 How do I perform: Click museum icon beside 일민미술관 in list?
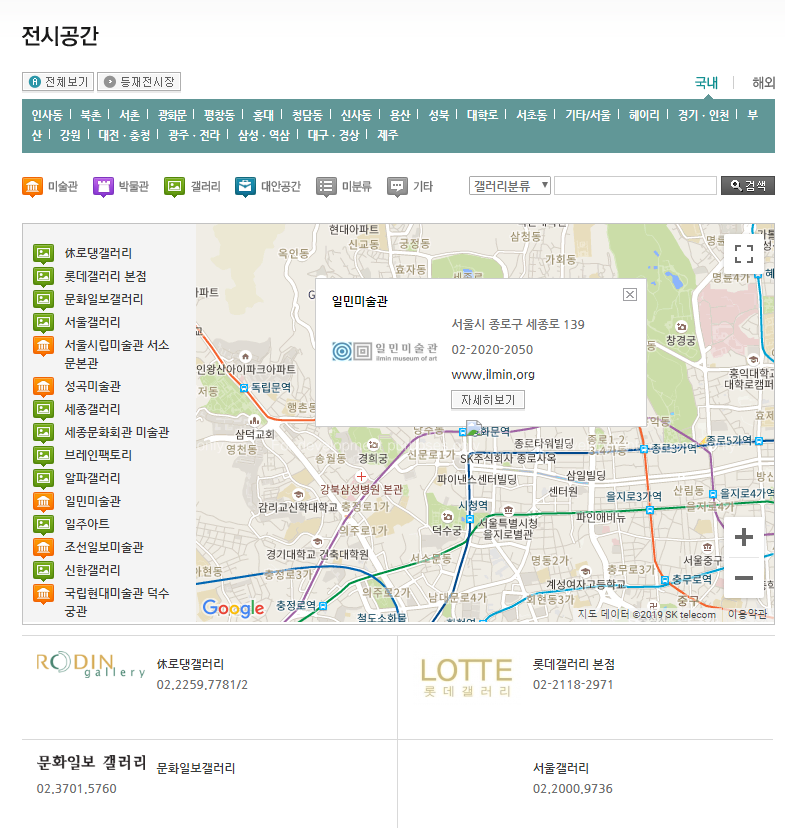point(43,501)
